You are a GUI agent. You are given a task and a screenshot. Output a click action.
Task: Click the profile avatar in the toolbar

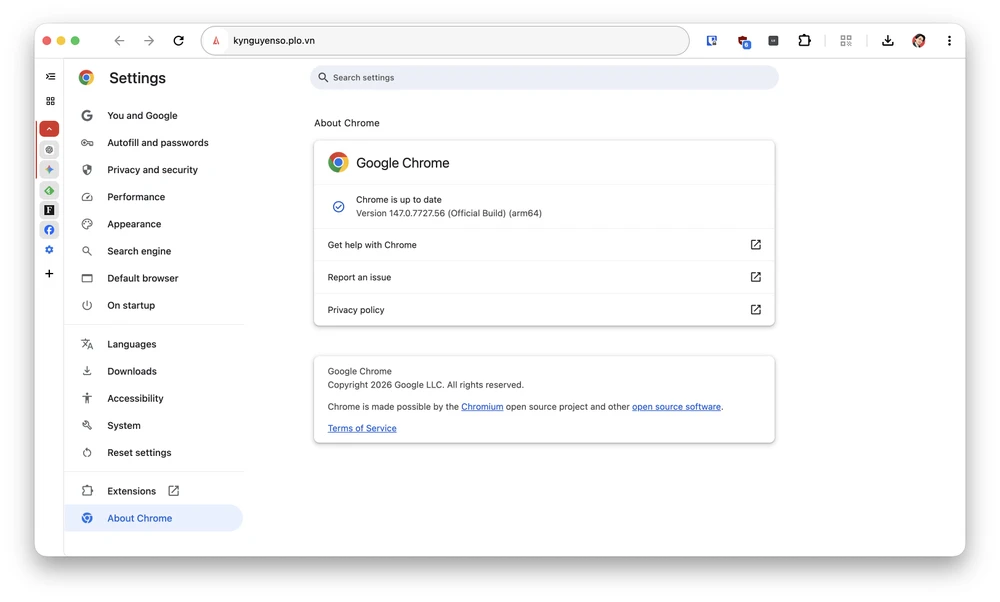[x=918, y=40]
